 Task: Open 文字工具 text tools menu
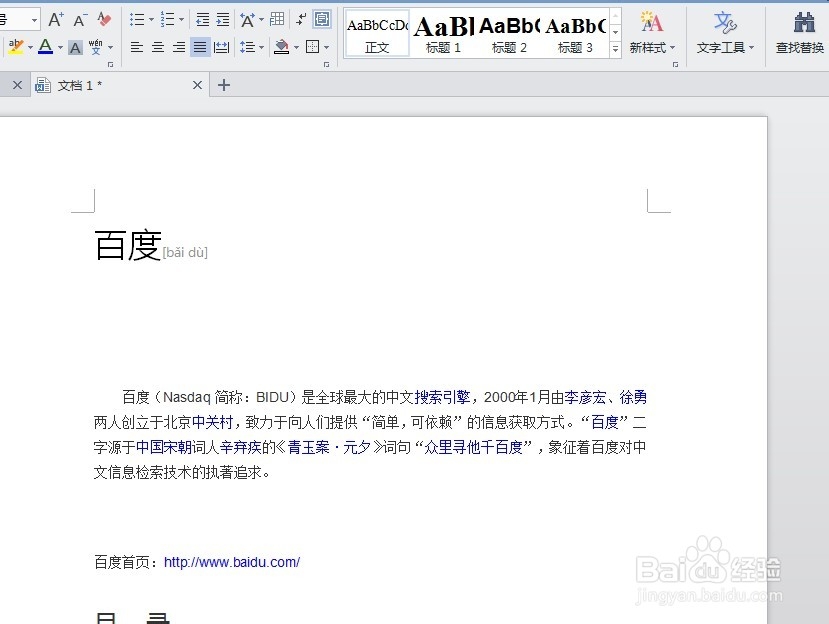point(725,34)
